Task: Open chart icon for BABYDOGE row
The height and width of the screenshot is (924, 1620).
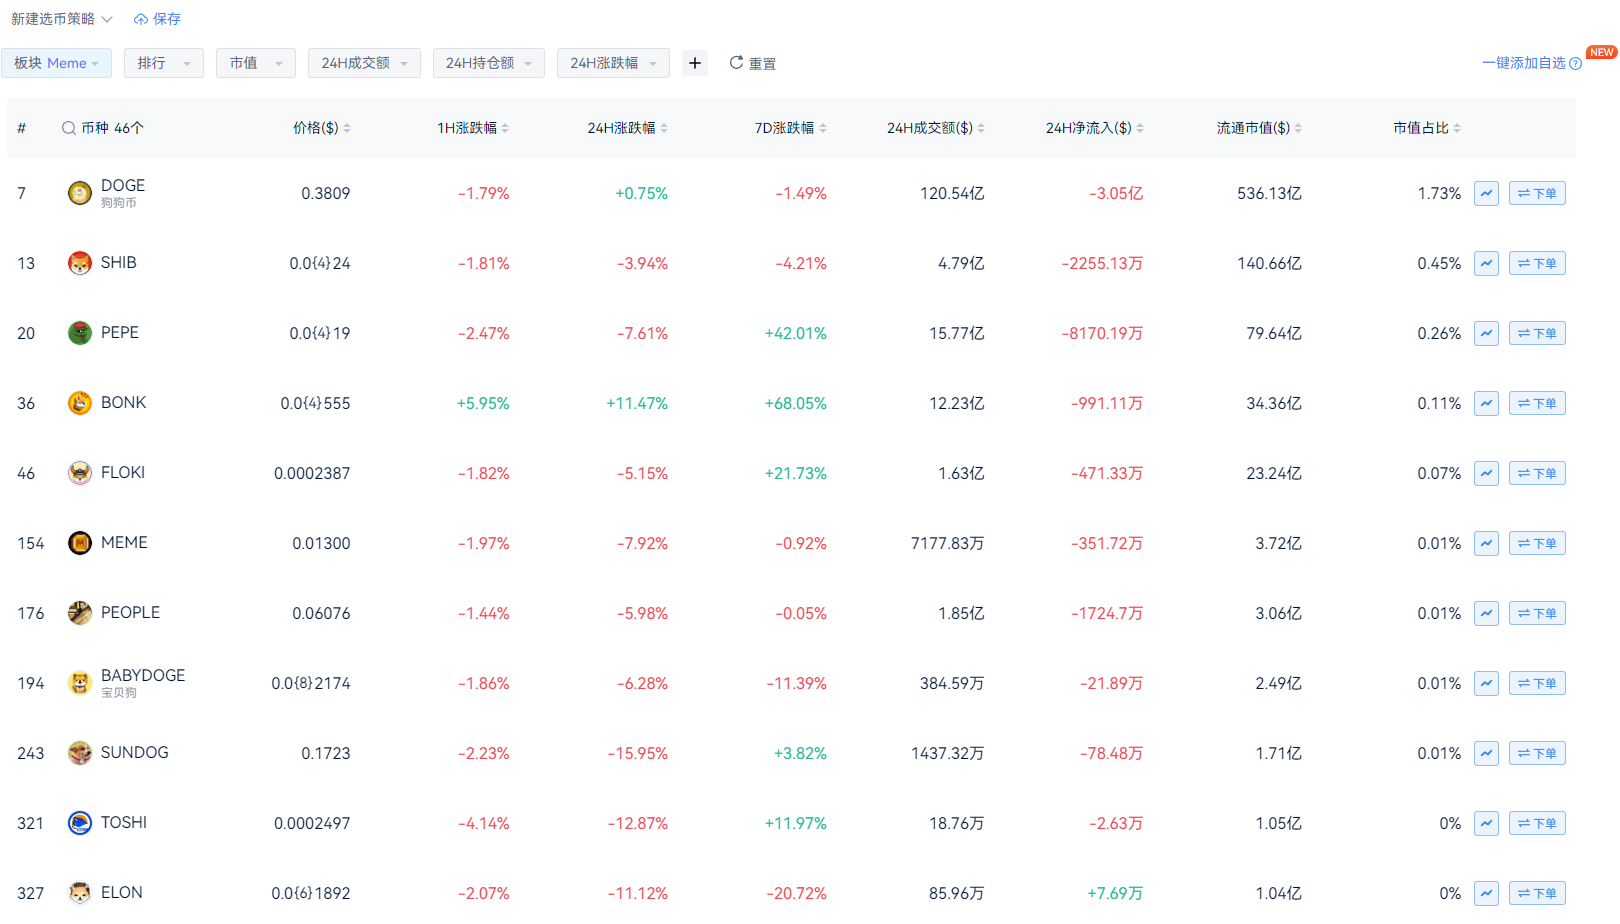Action: pyautogui.click(x=1486, y=683)
